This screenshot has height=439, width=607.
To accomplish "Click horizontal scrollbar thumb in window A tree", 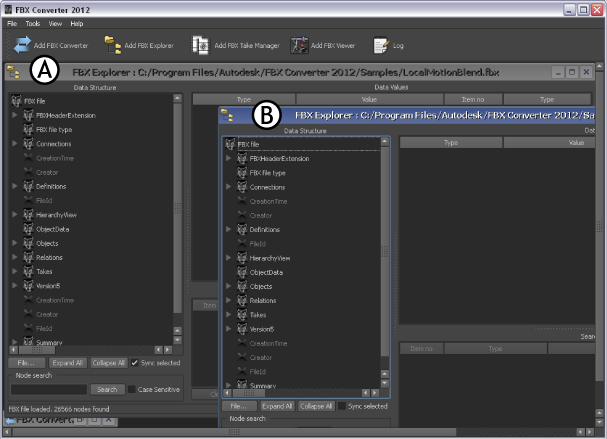I will tap(37, 350).
